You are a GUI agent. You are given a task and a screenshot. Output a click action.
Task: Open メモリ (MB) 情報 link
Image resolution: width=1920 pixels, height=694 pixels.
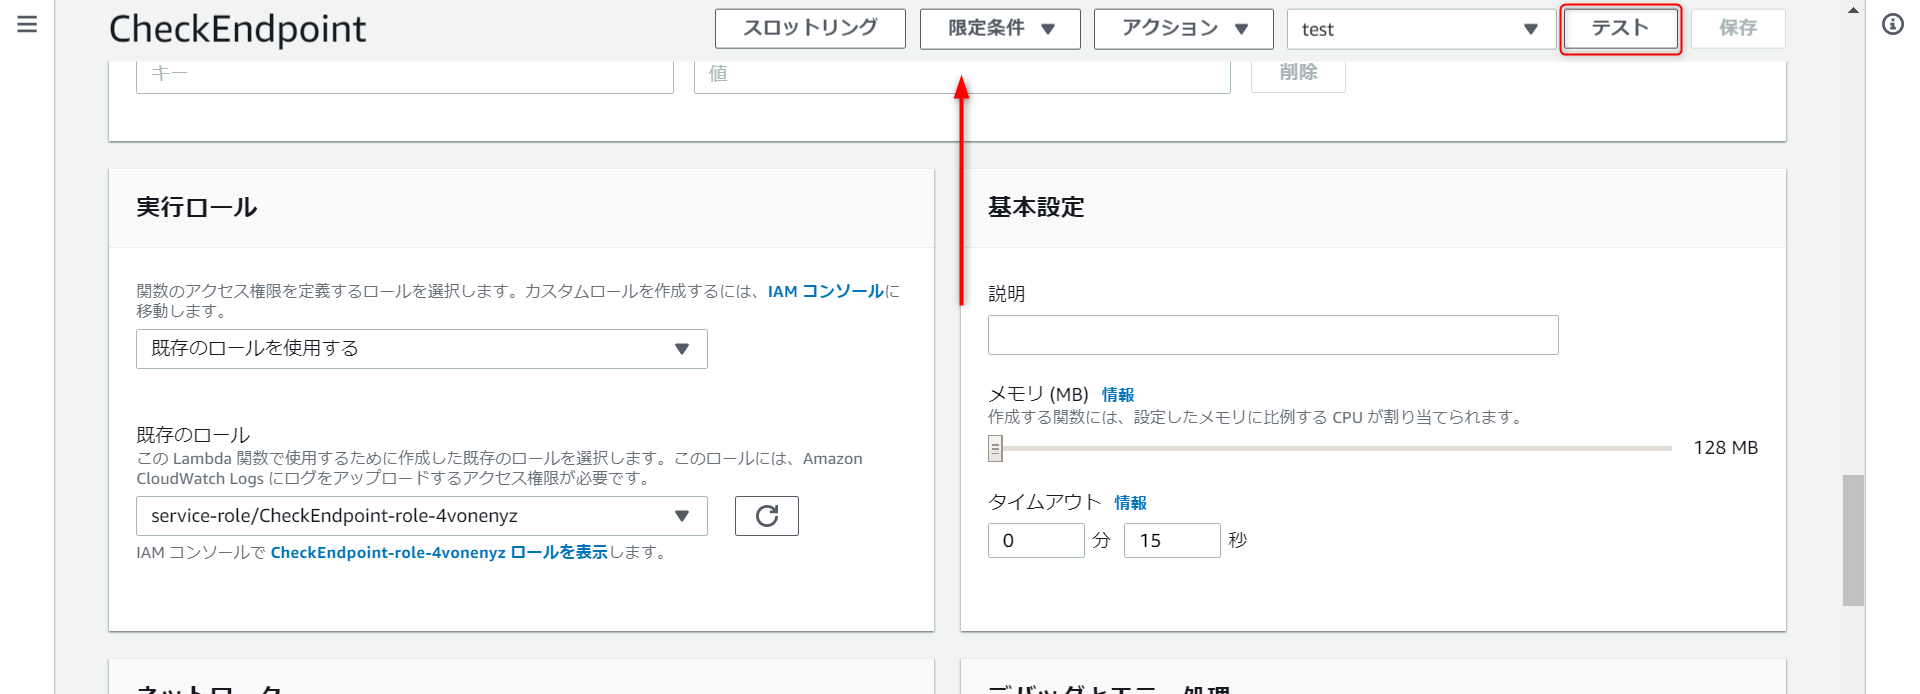[x=1118, y=395]
